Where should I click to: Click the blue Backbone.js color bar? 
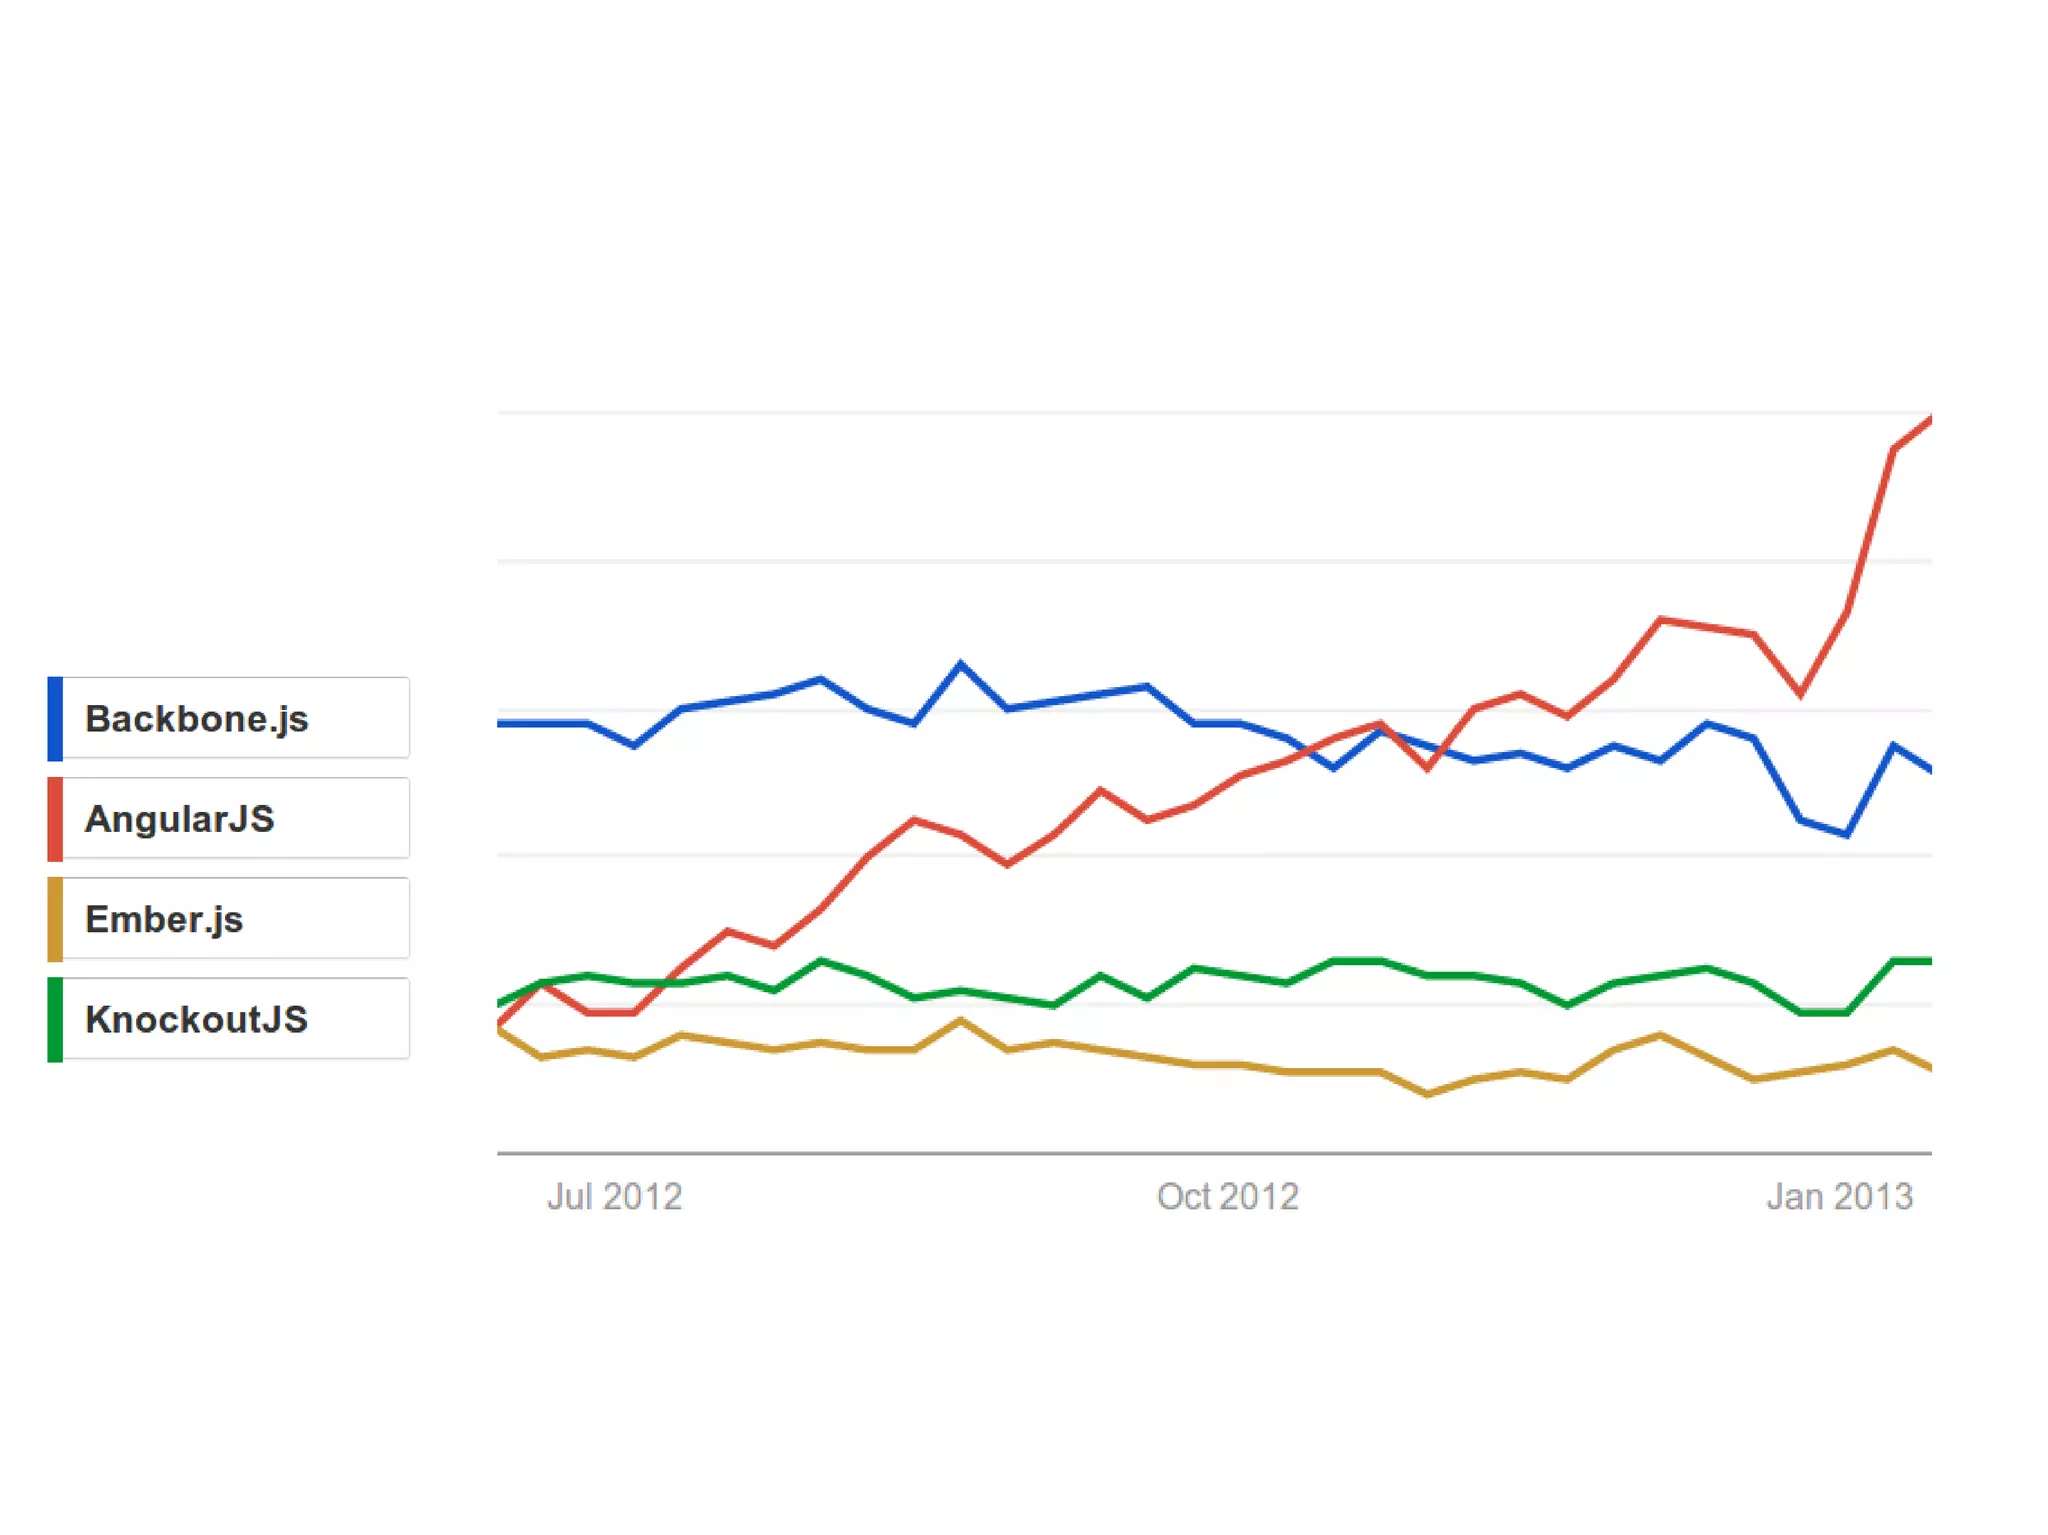(x=55, y=718)
